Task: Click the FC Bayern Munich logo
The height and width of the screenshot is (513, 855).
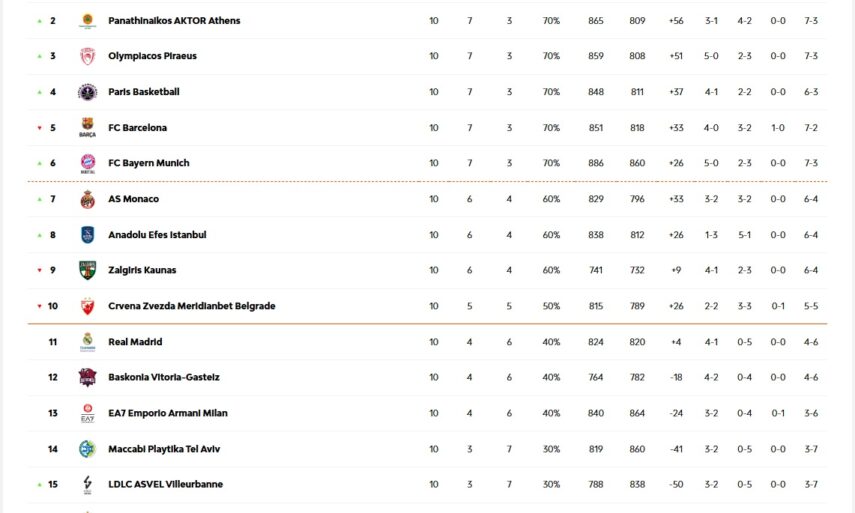Action: click(x=87, y=163)
